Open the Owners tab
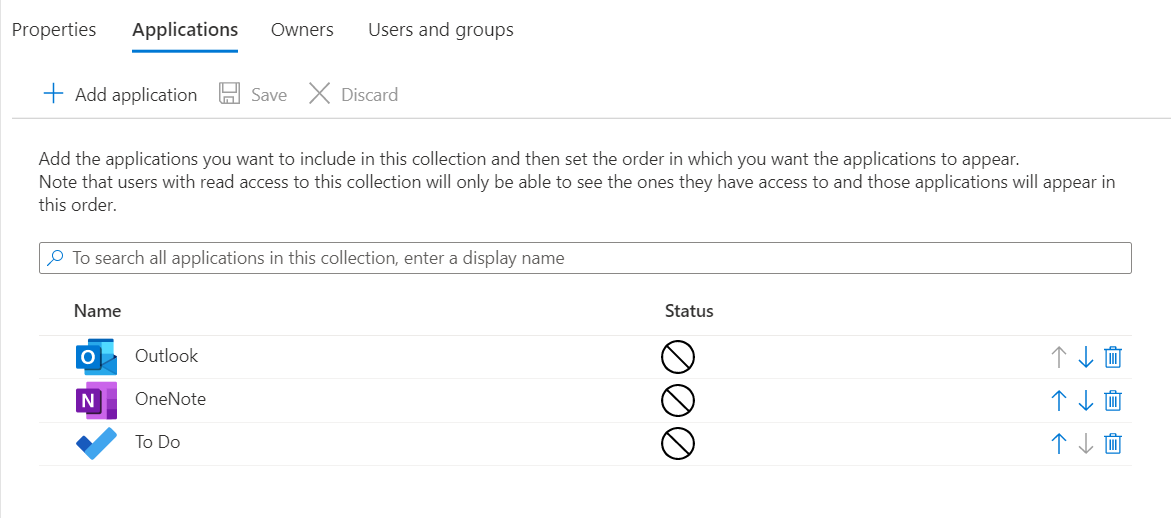 pos(302,30)
